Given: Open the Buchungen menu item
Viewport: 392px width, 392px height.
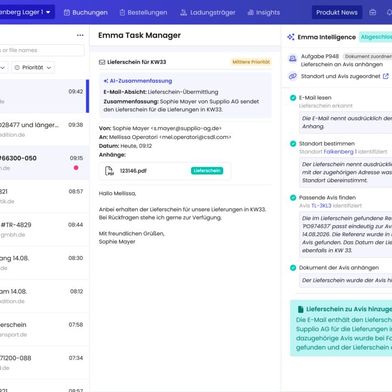Looking at the screenshot, I should click(x=86, y=12).
